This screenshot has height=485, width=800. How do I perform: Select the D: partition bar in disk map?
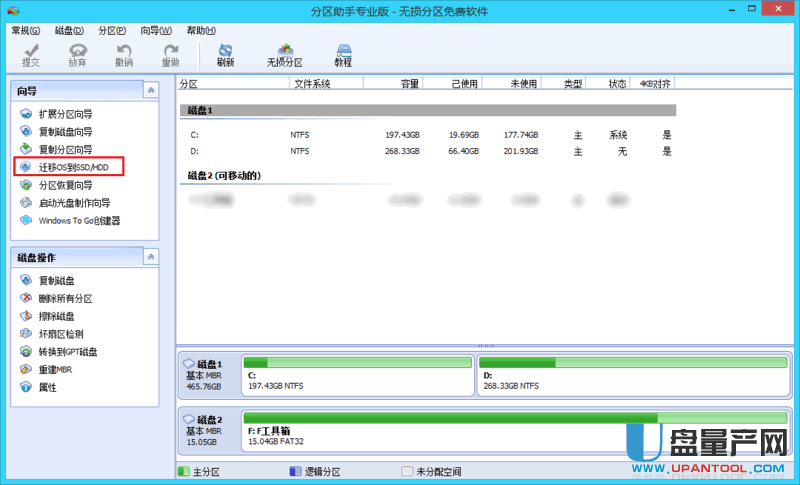point(634,374)
